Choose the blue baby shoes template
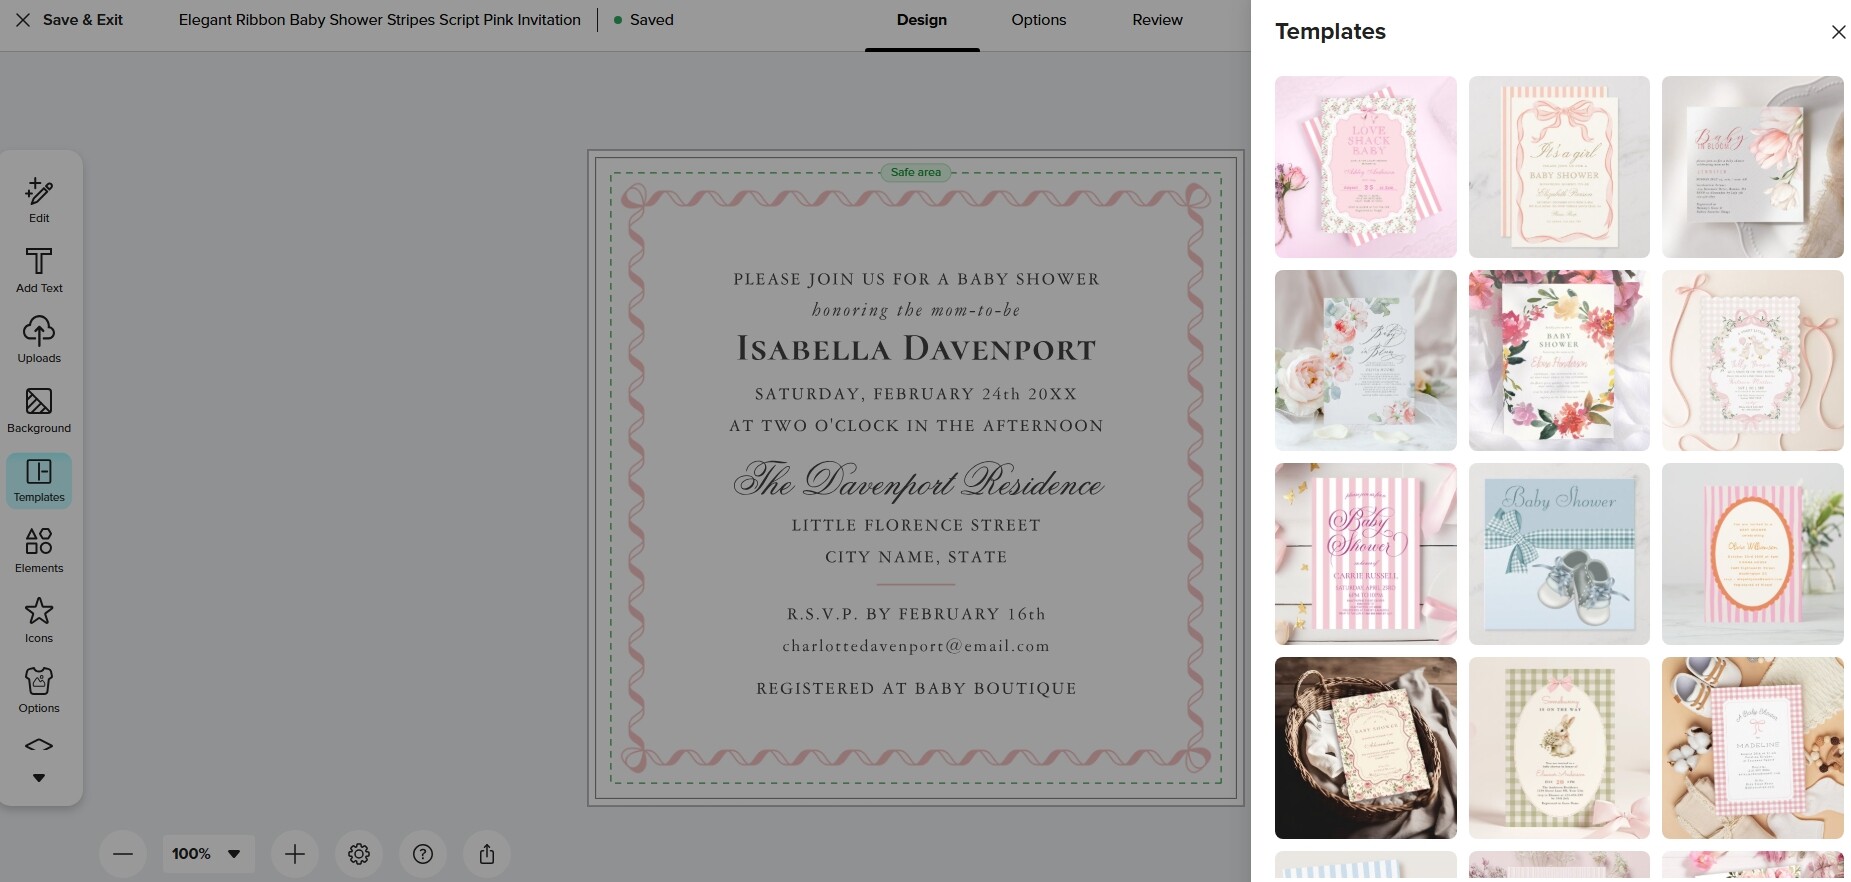Screen dimensions: 1851x882 click(1559, 554)
